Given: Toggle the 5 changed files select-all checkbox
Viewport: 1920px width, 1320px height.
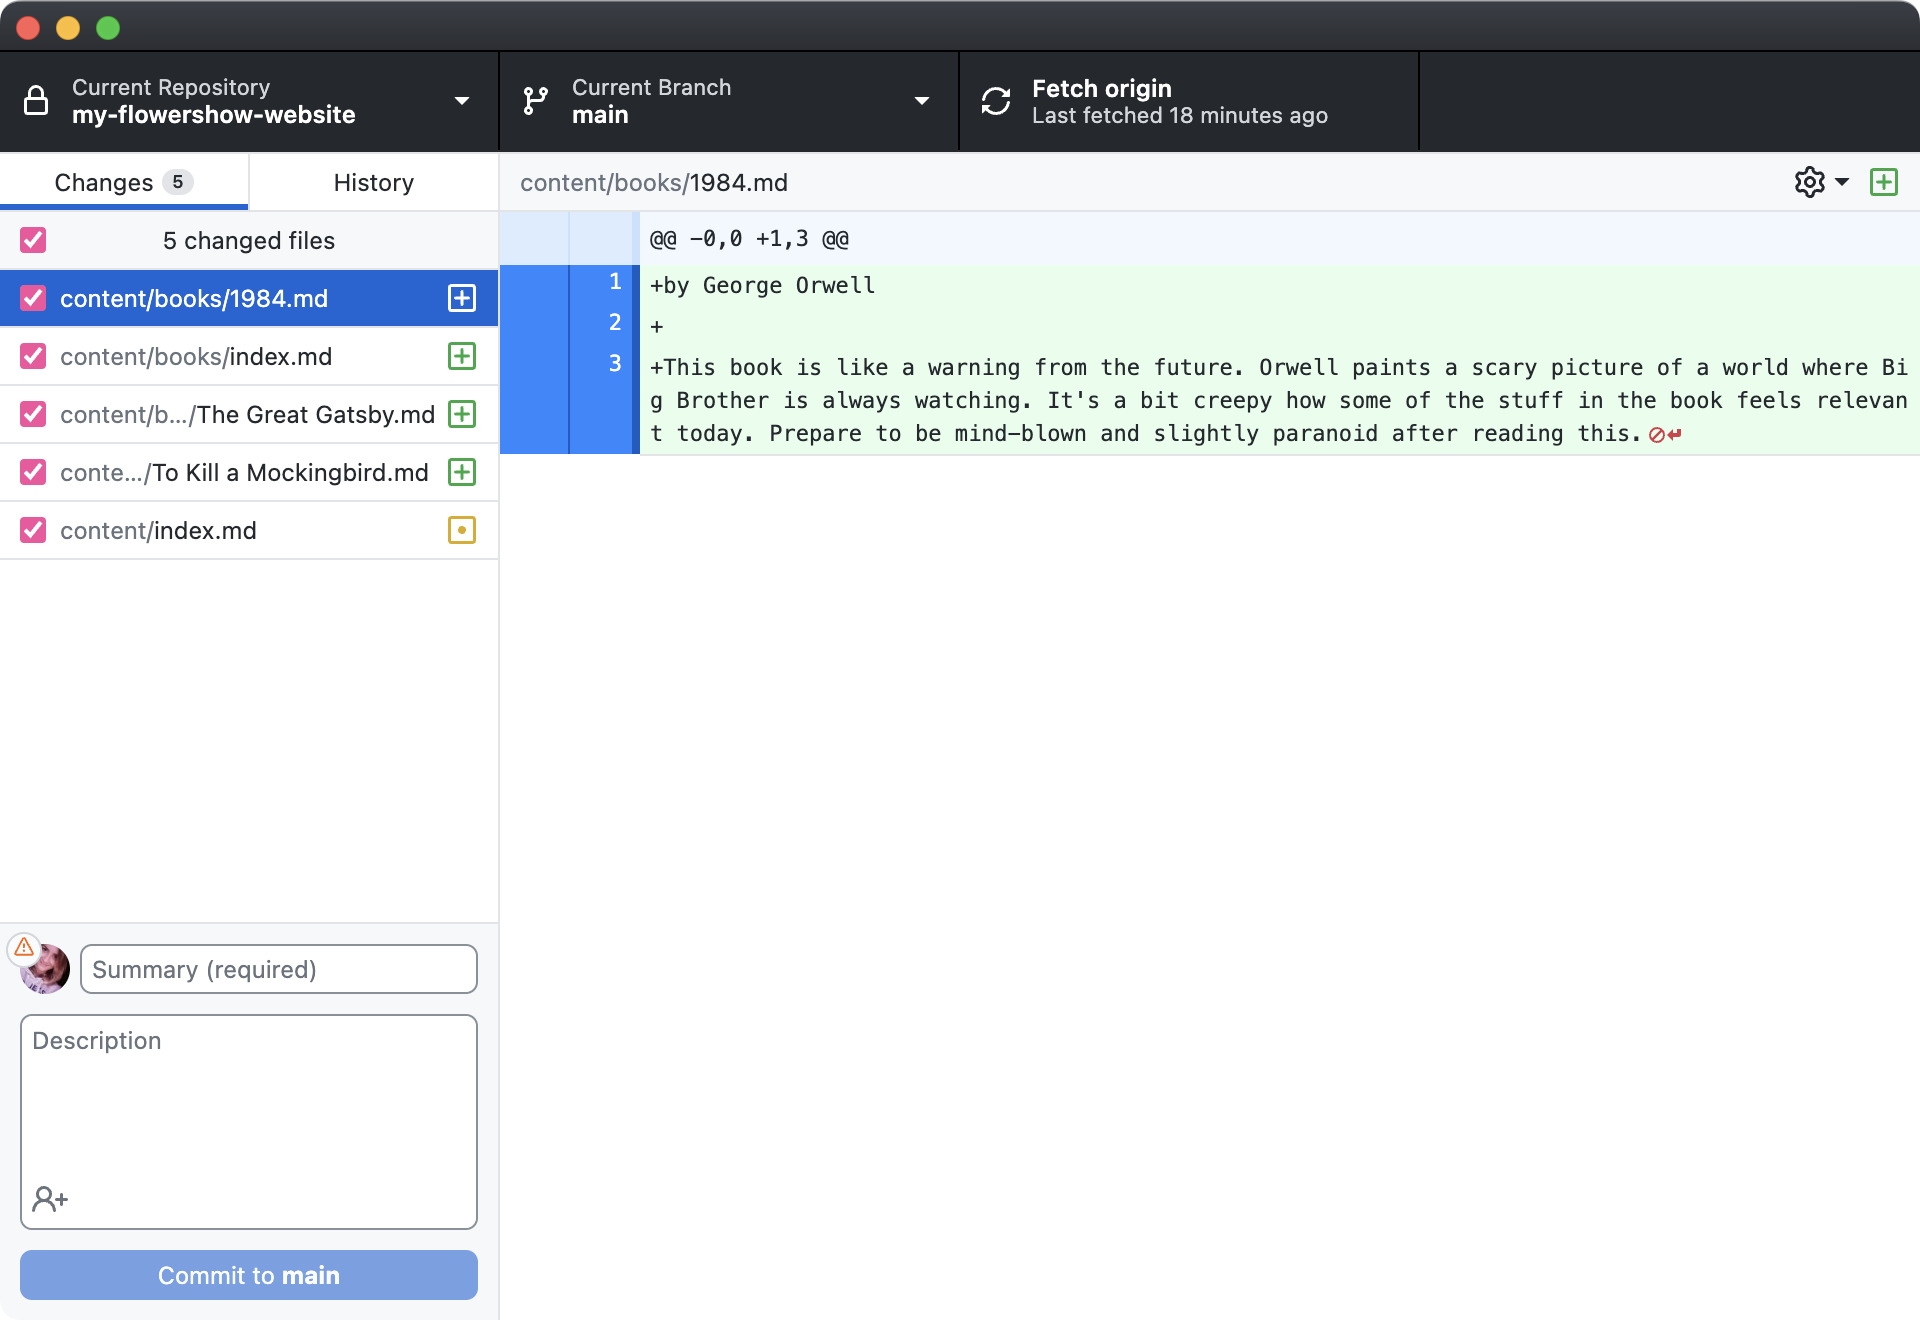Looking at the screenshot, I should click(33, 240).
